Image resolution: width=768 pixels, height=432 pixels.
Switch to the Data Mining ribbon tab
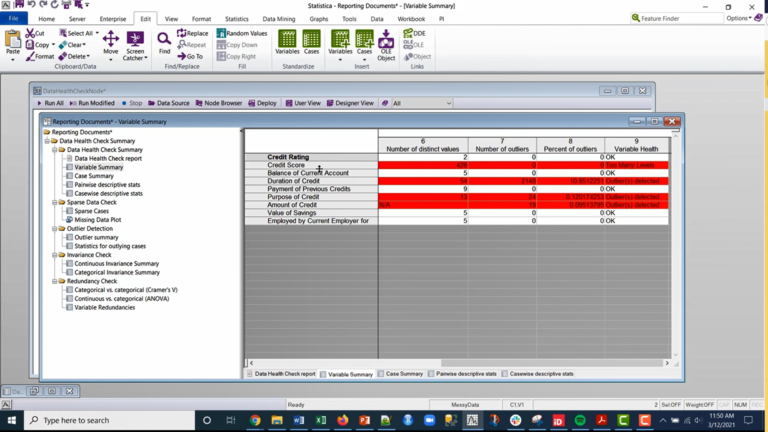279,19
